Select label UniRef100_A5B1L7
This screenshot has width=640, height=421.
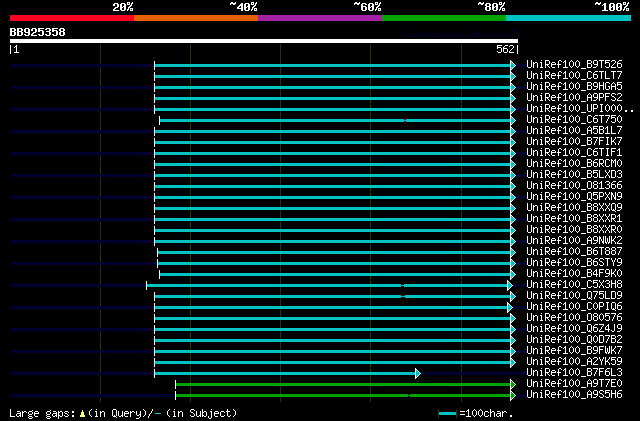click(x=574, y=131)
